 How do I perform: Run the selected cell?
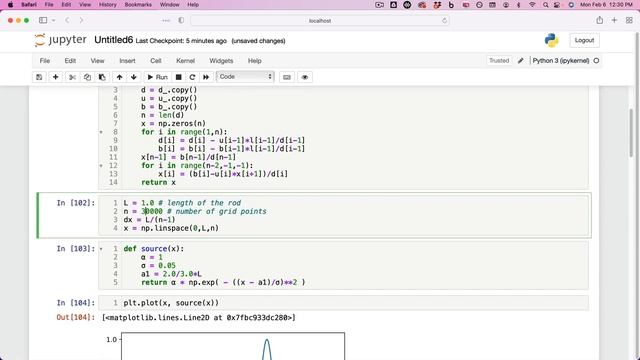pos(158,77)
